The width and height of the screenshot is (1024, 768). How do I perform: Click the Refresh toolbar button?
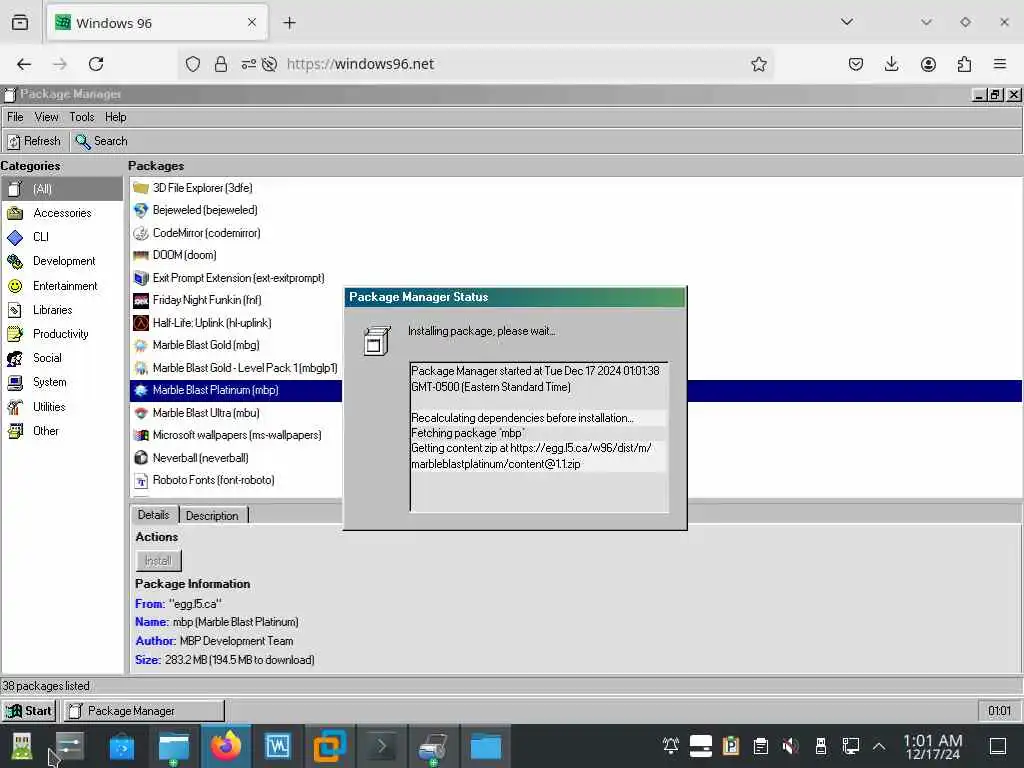34,141
